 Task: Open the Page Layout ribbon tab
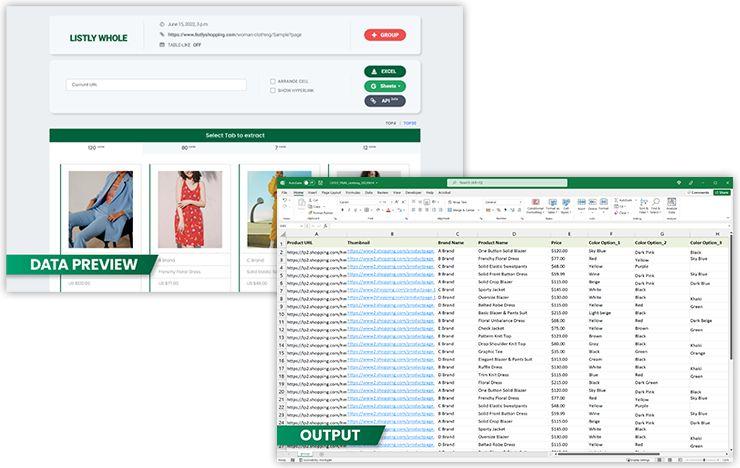(x=331, y=192)
